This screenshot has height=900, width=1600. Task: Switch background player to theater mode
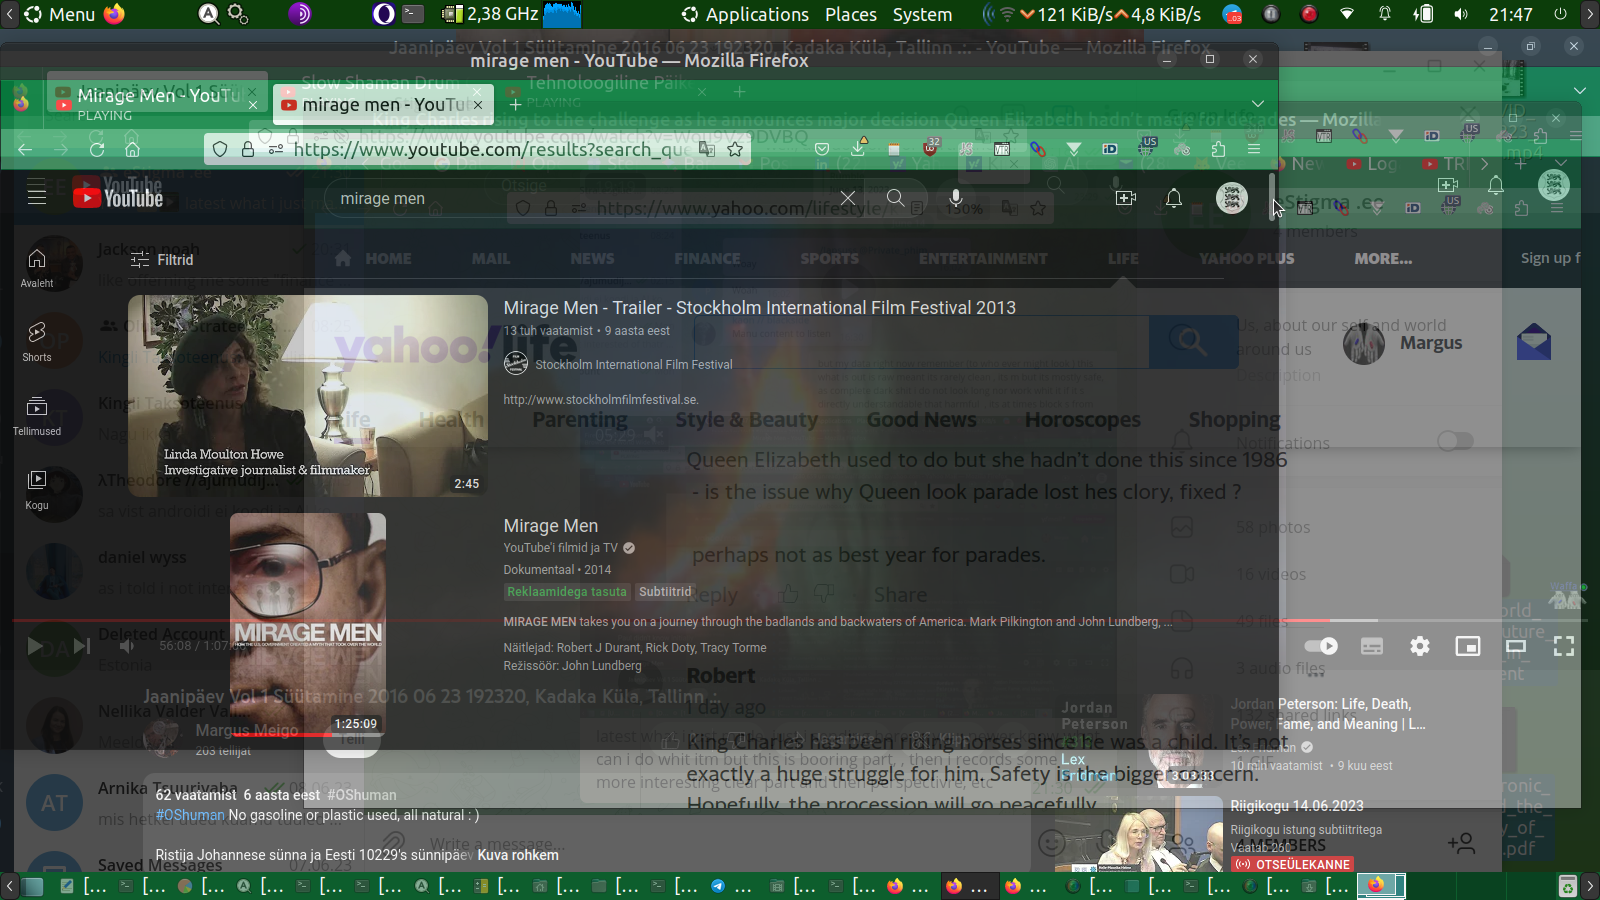[x=1516, y=646]
